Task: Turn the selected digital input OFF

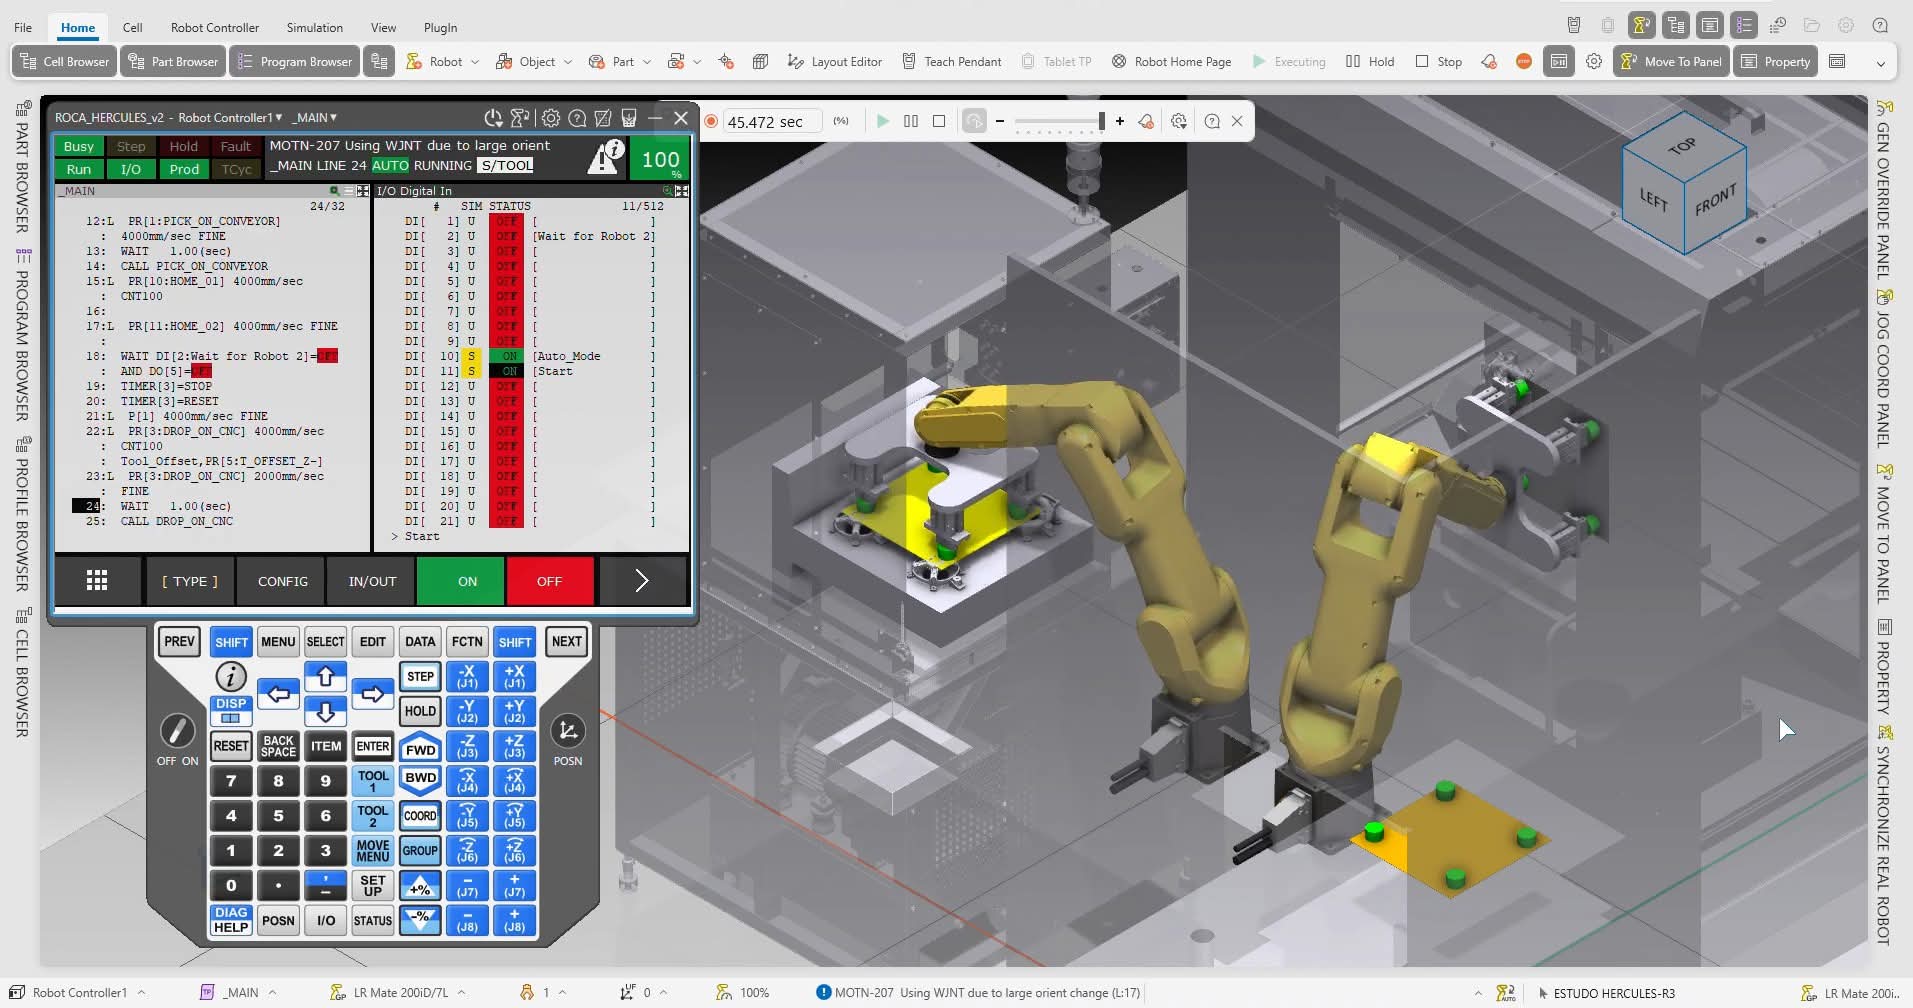Action: click(550, 580)
